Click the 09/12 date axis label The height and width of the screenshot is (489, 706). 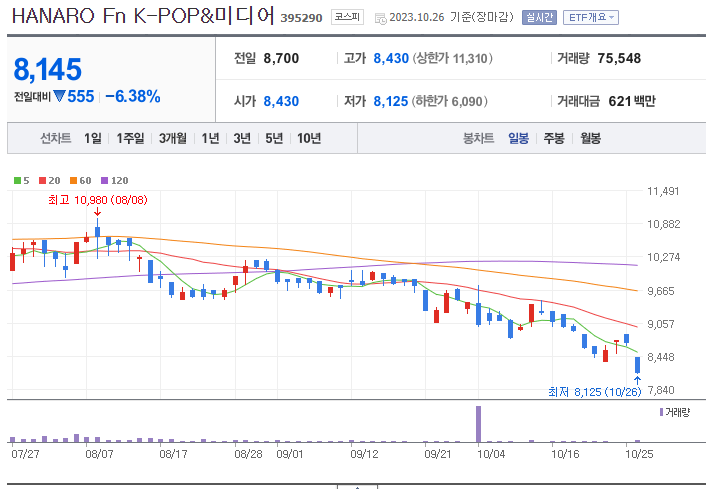click(x=364, y=454)
